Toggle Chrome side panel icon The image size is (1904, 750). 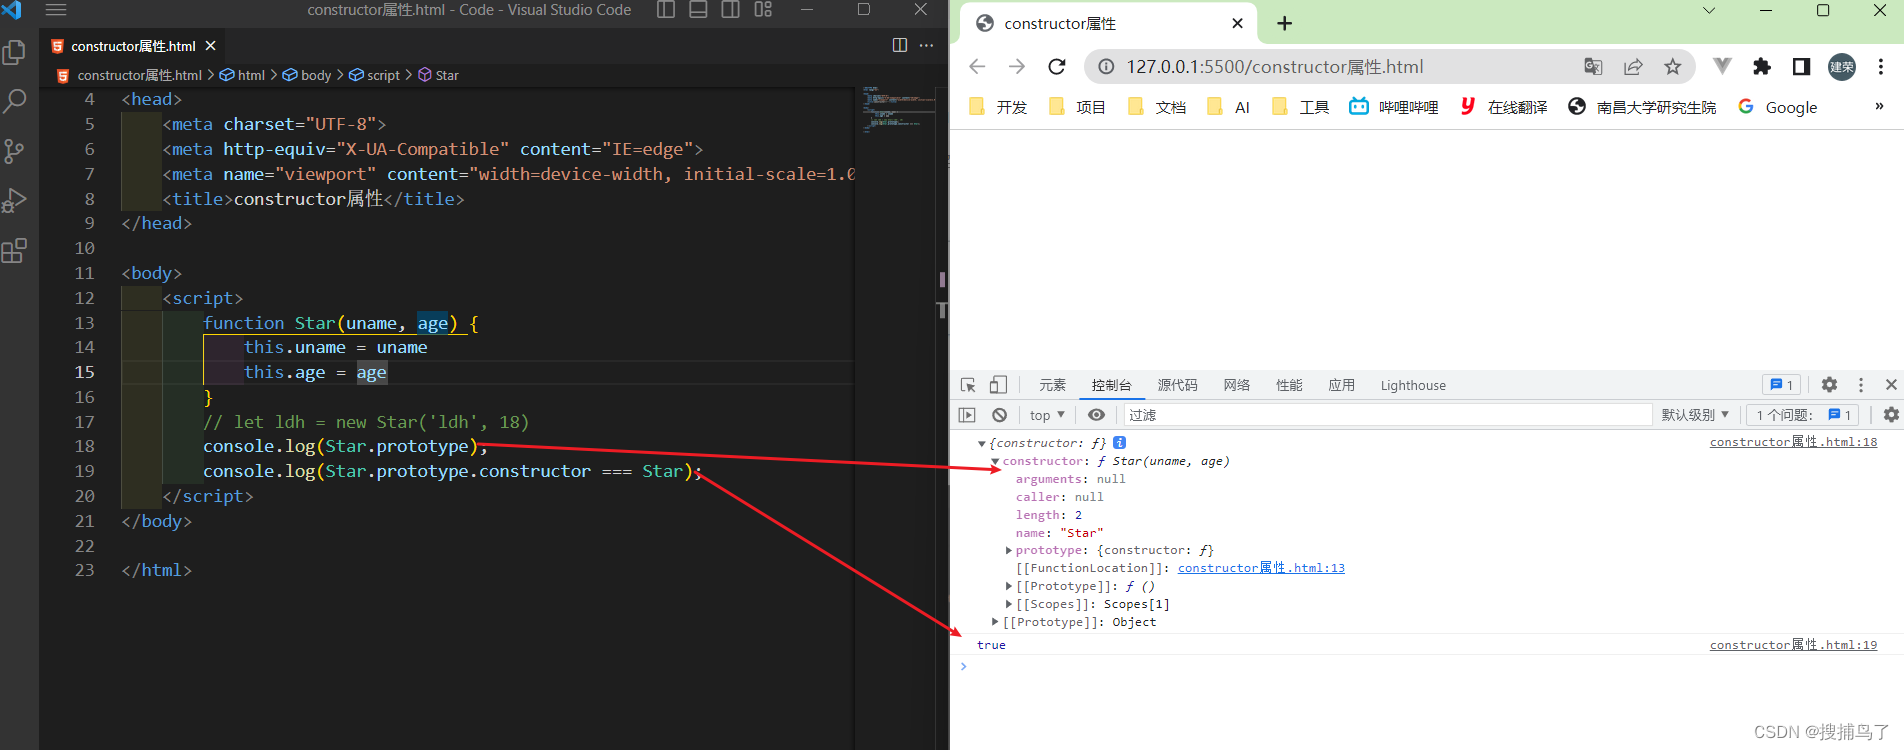pos(1801,67)
